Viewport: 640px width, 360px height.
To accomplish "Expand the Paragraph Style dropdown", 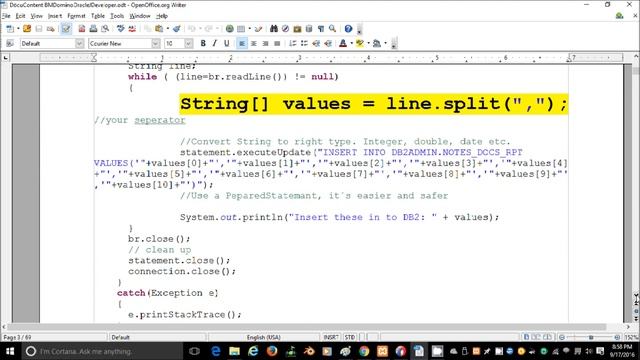I will [79, 43].
